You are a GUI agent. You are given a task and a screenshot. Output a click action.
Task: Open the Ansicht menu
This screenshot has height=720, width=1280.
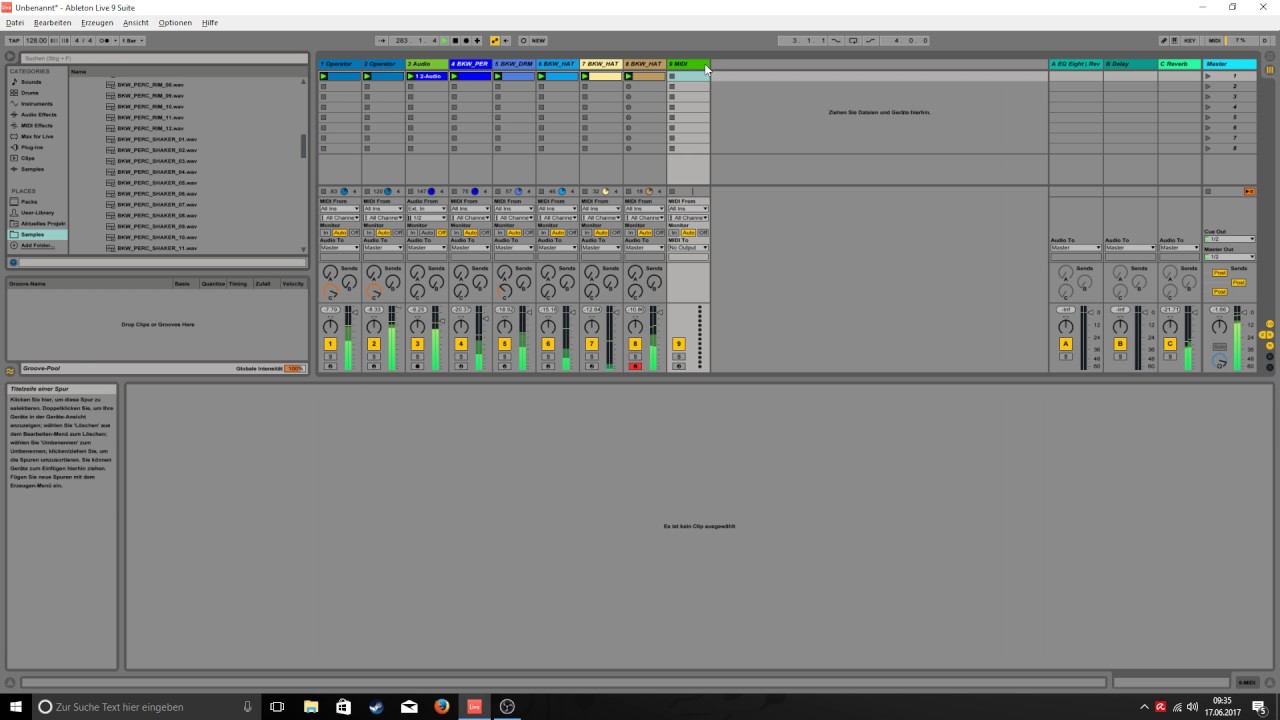tap(135, 22)
